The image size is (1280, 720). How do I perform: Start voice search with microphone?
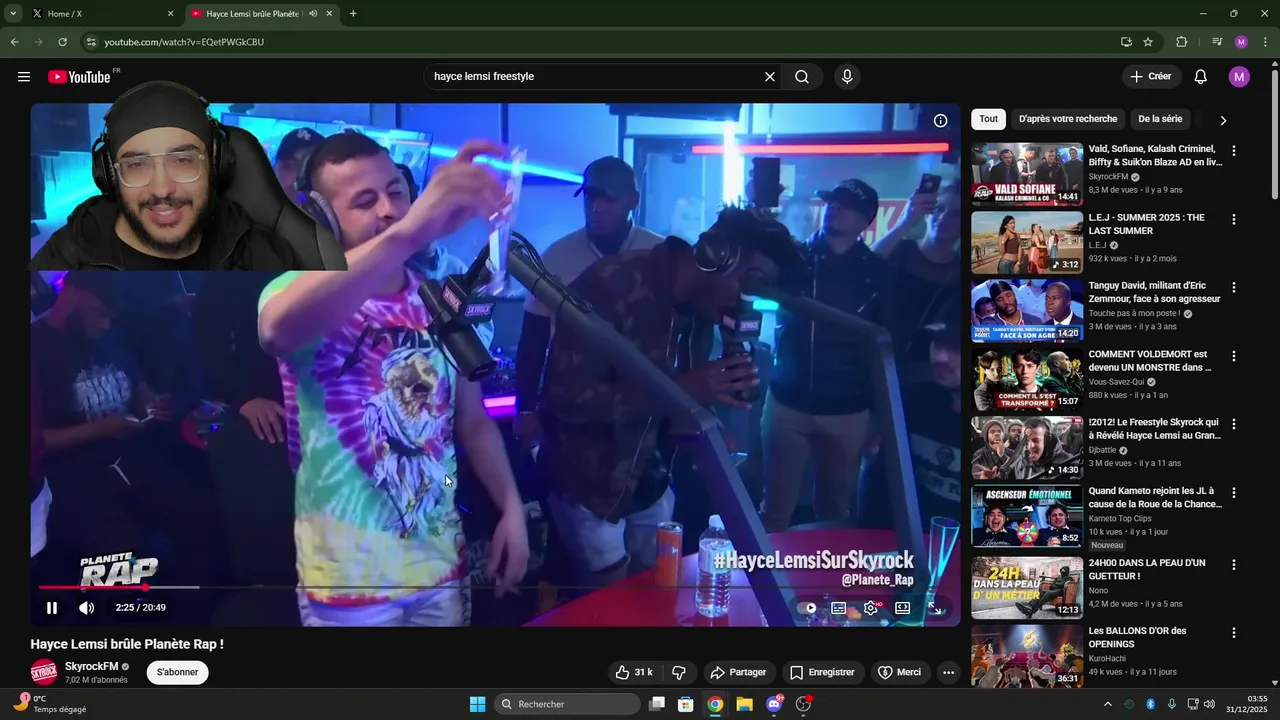coord(847,77)
